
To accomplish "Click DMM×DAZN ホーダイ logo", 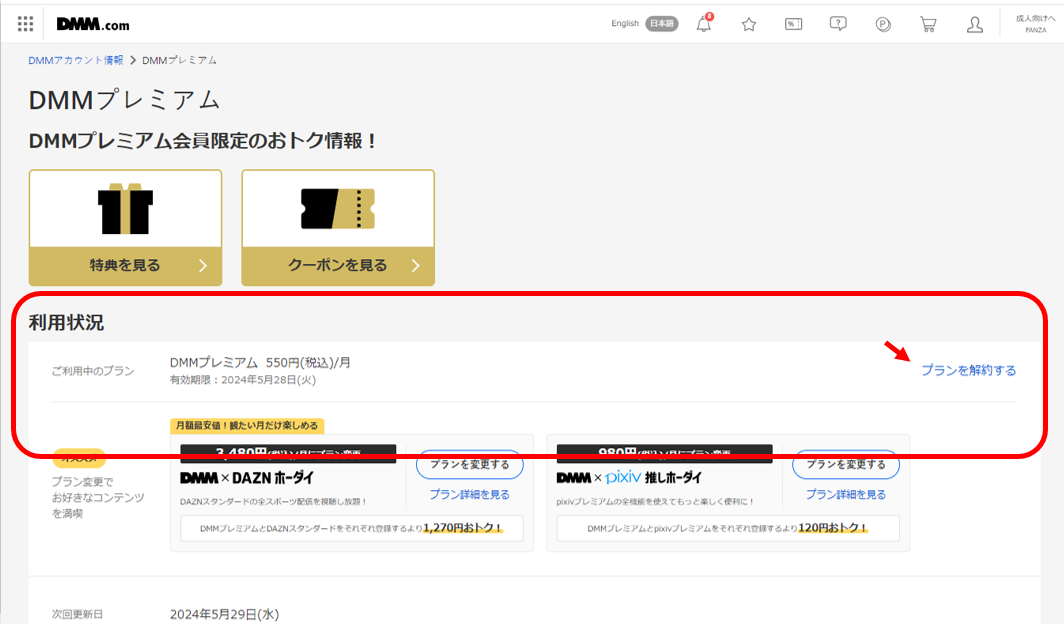I will [247, 477].
